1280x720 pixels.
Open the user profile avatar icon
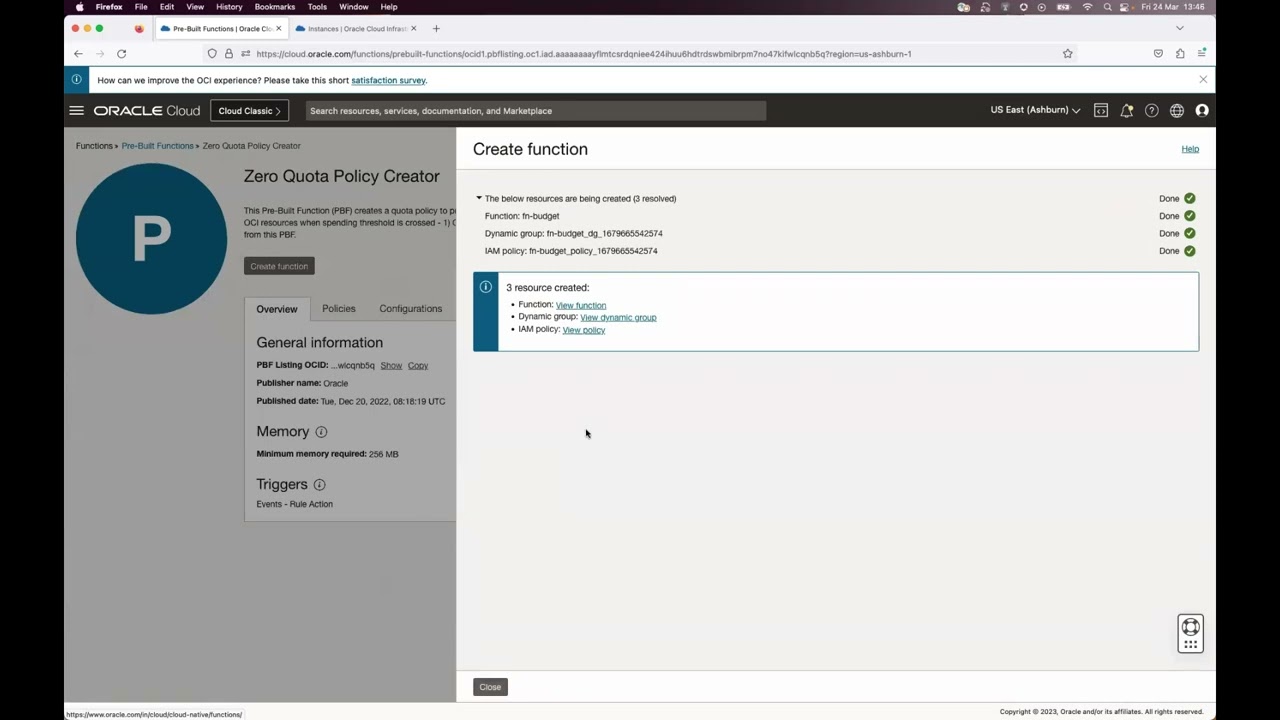[1202, 111]
